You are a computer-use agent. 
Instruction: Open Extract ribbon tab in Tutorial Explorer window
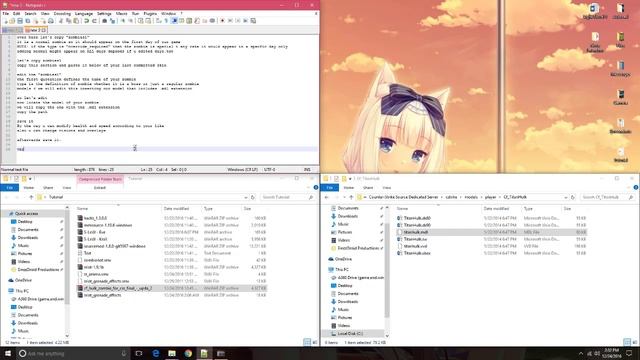point(100,188)
